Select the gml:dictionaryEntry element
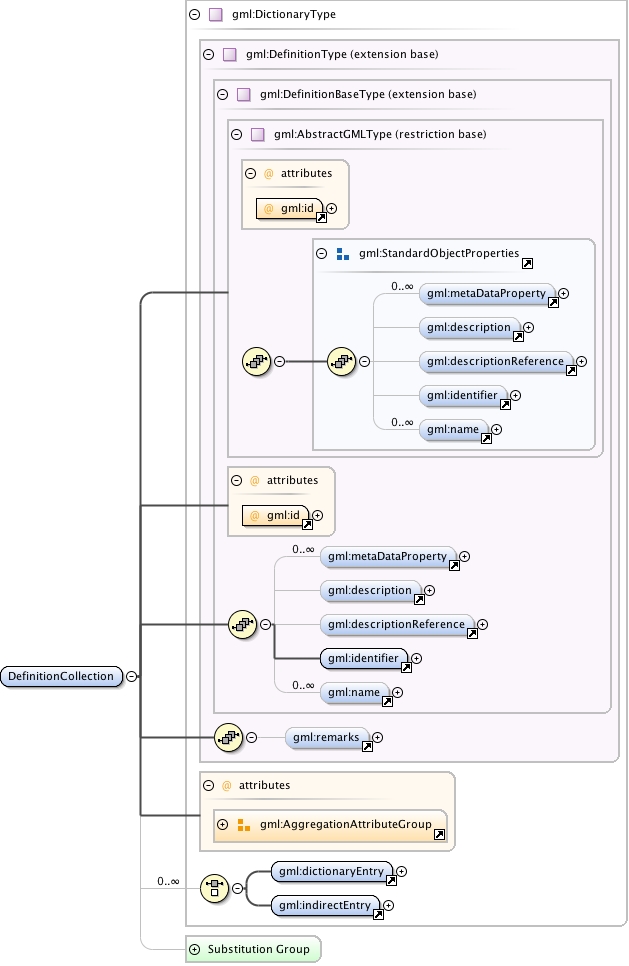The width and height of the screenshot is (629, 966). point(332,872)
